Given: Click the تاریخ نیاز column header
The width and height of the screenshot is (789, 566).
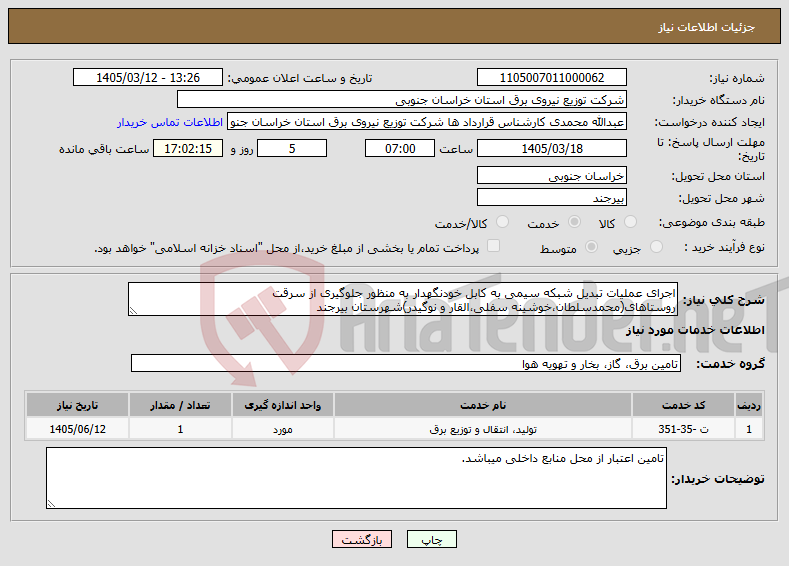Looking at the screenshot, I should (x=77, y=405).
